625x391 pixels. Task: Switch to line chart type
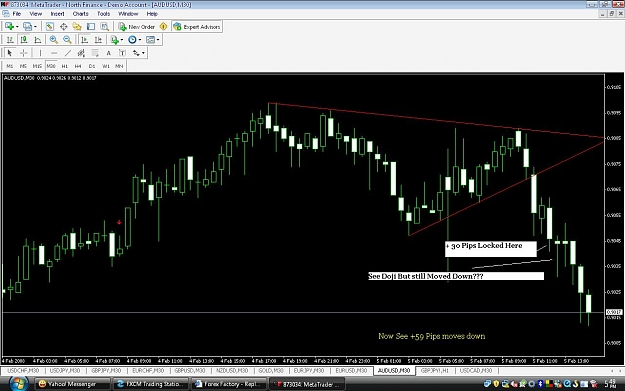click(x=38, y=39)
